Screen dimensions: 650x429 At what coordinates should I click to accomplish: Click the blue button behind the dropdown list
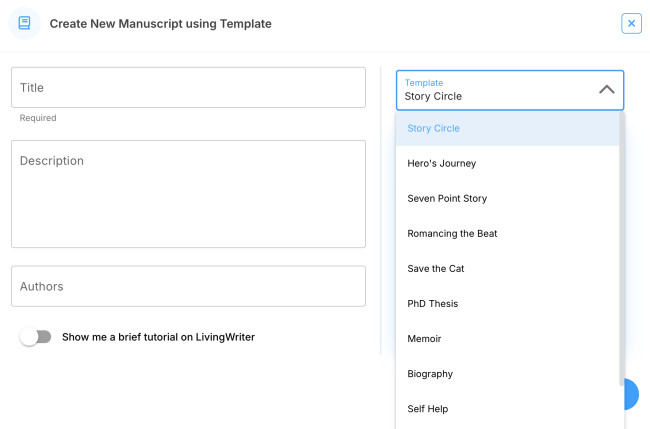pos(632,395)
